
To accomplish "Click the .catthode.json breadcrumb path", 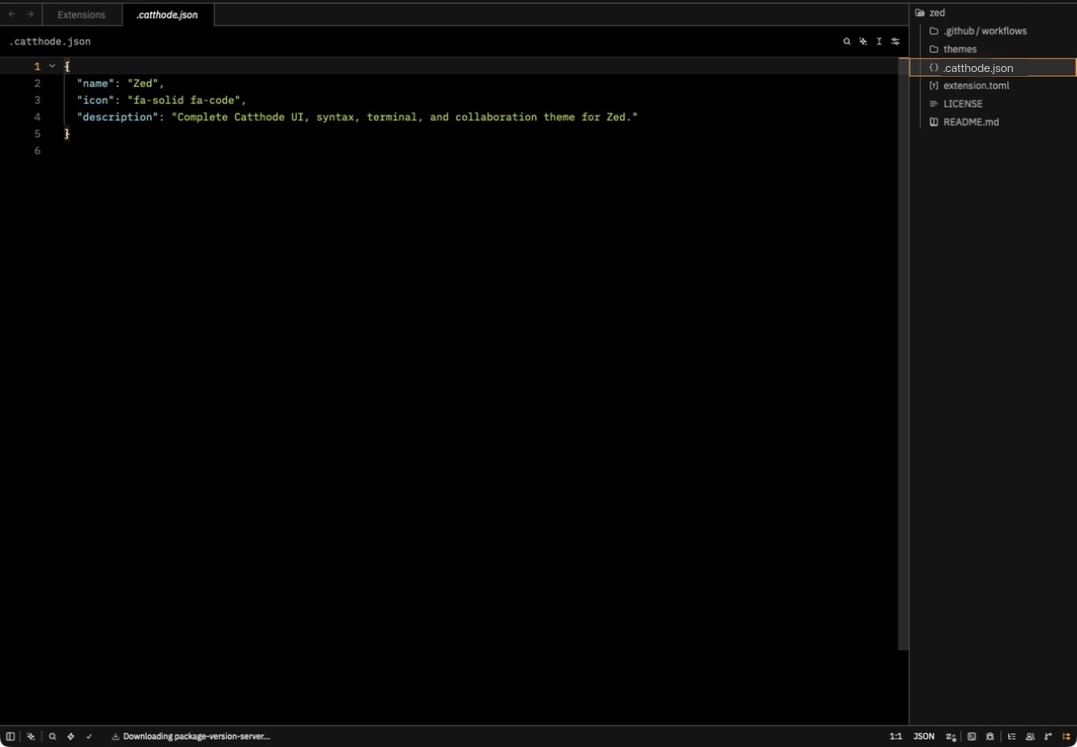I will coord(49,41).
